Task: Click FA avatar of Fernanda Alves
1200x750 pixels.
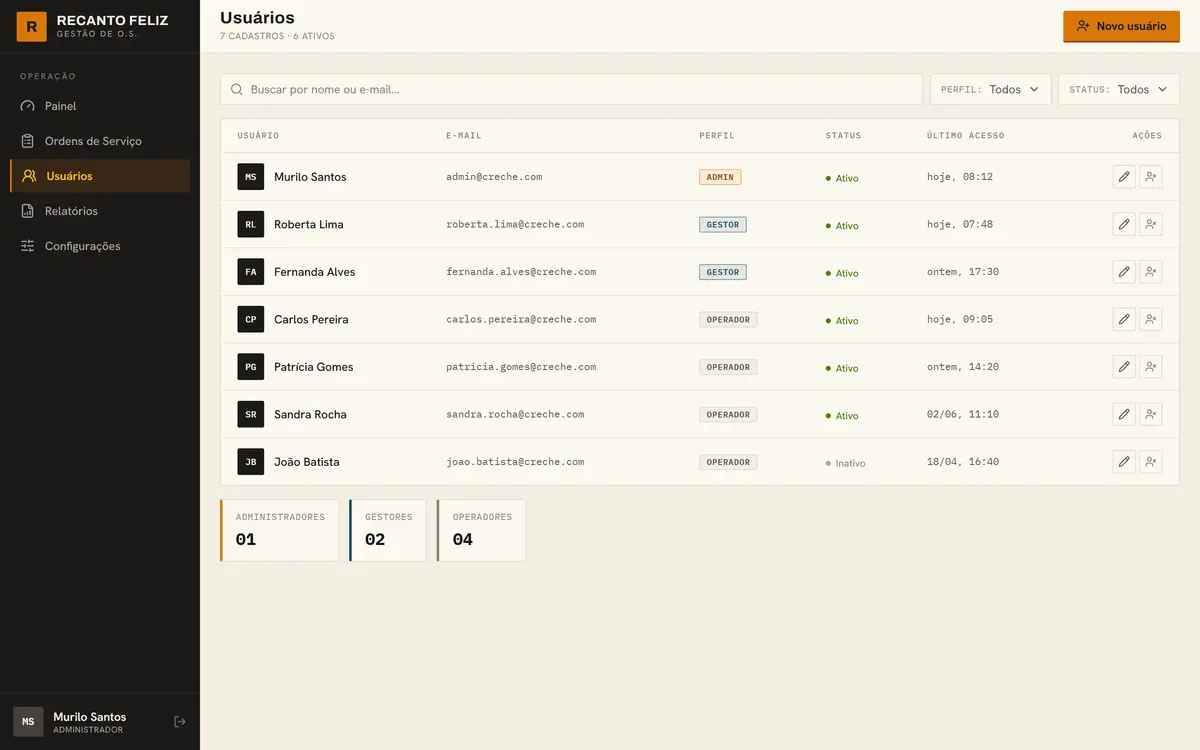Action: pyautogui.click(x=251, y=272)
